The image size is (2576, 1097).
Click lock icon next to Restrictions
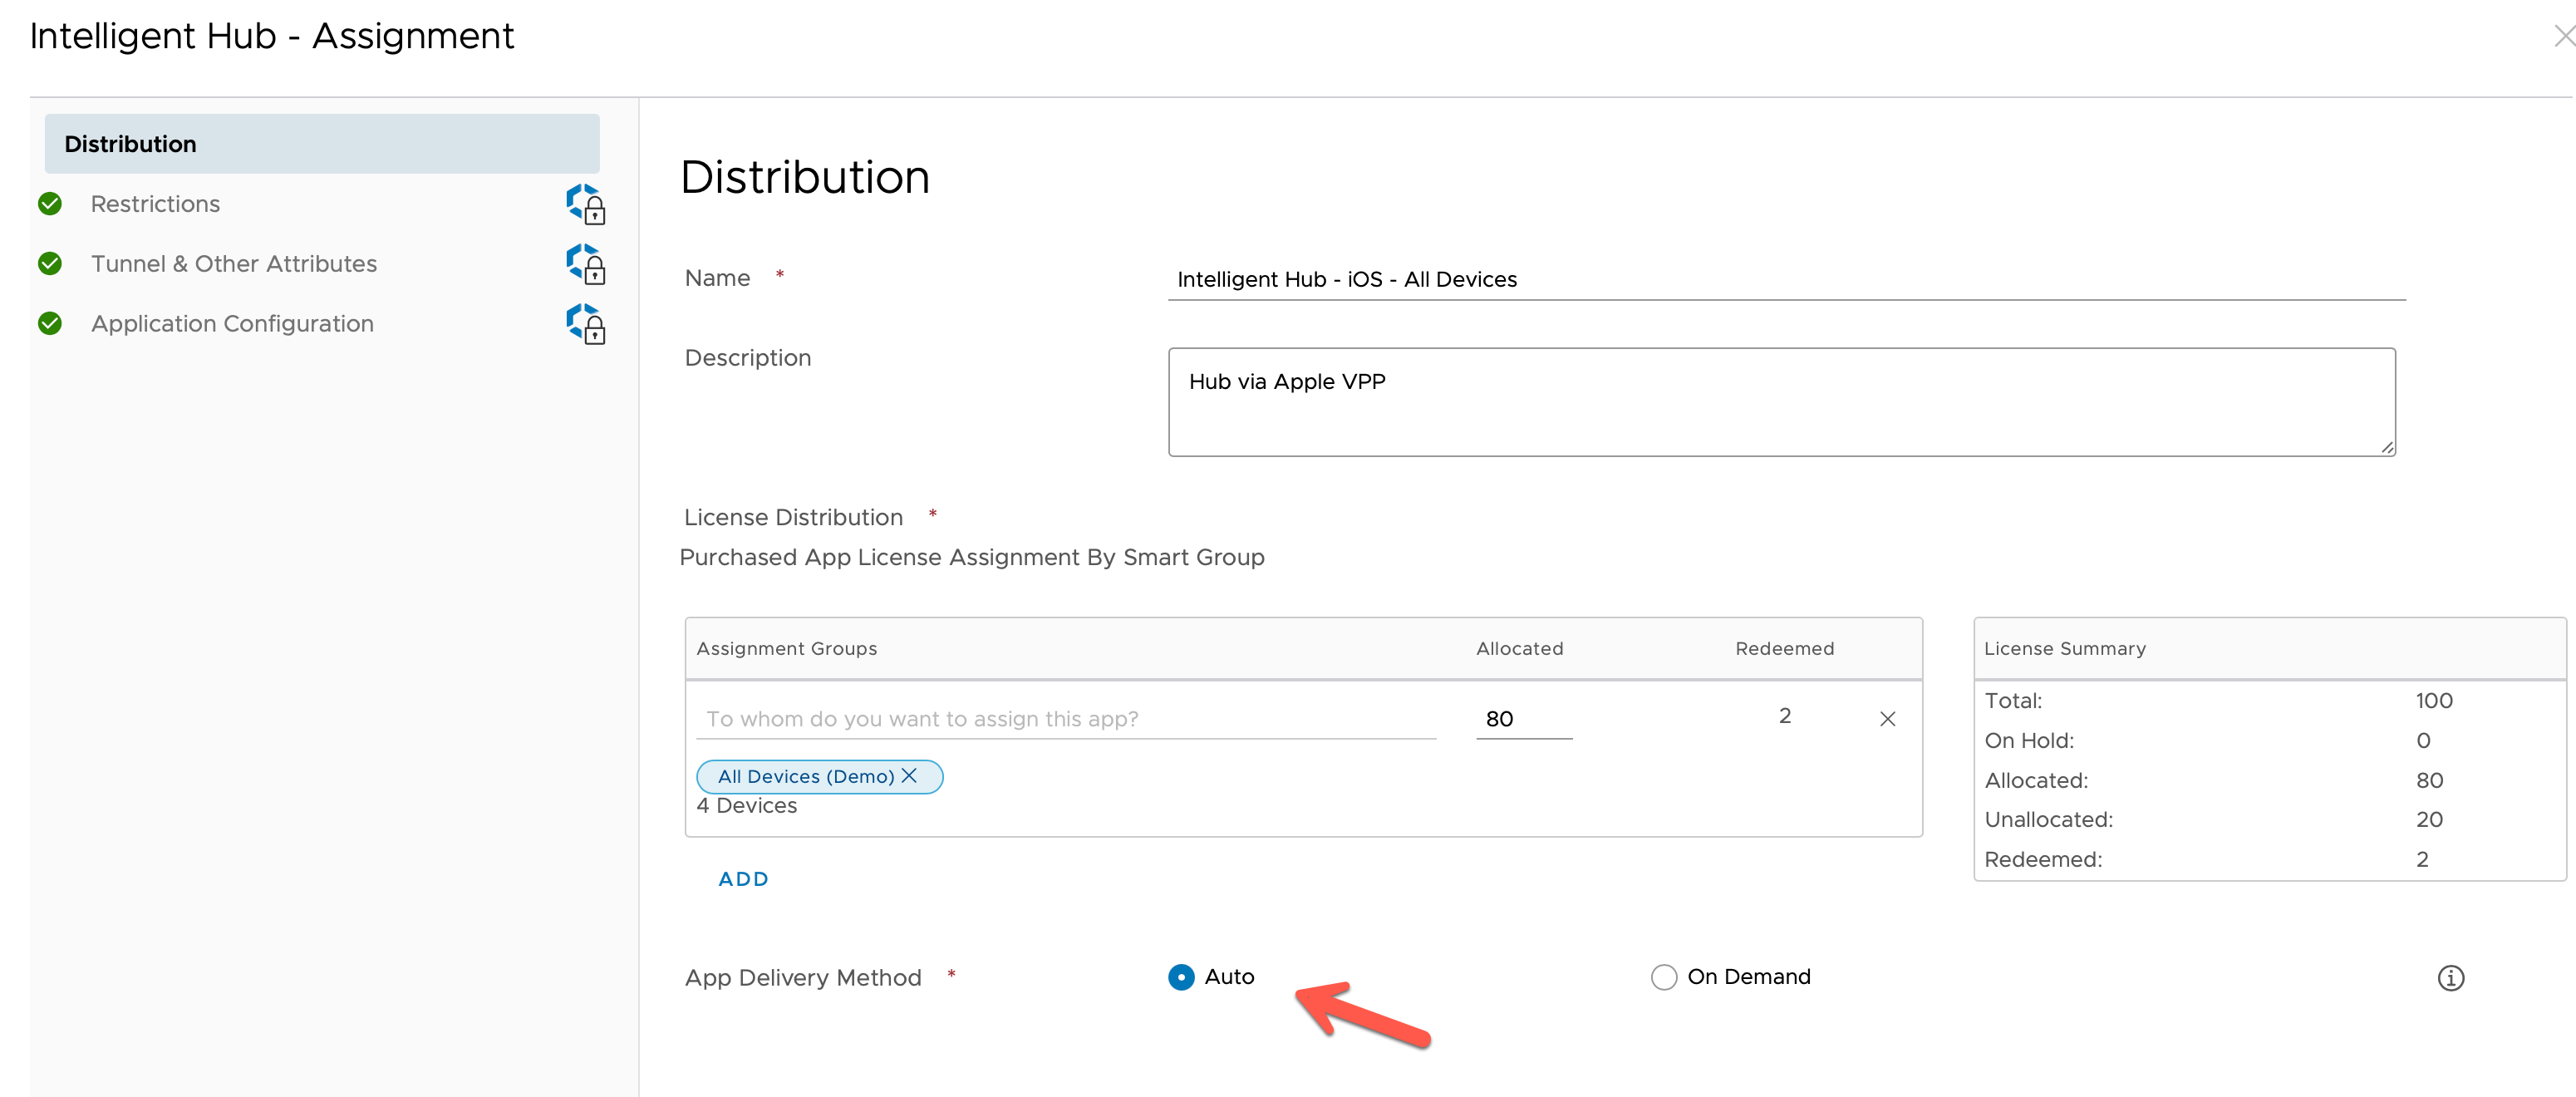coord(587,204)
